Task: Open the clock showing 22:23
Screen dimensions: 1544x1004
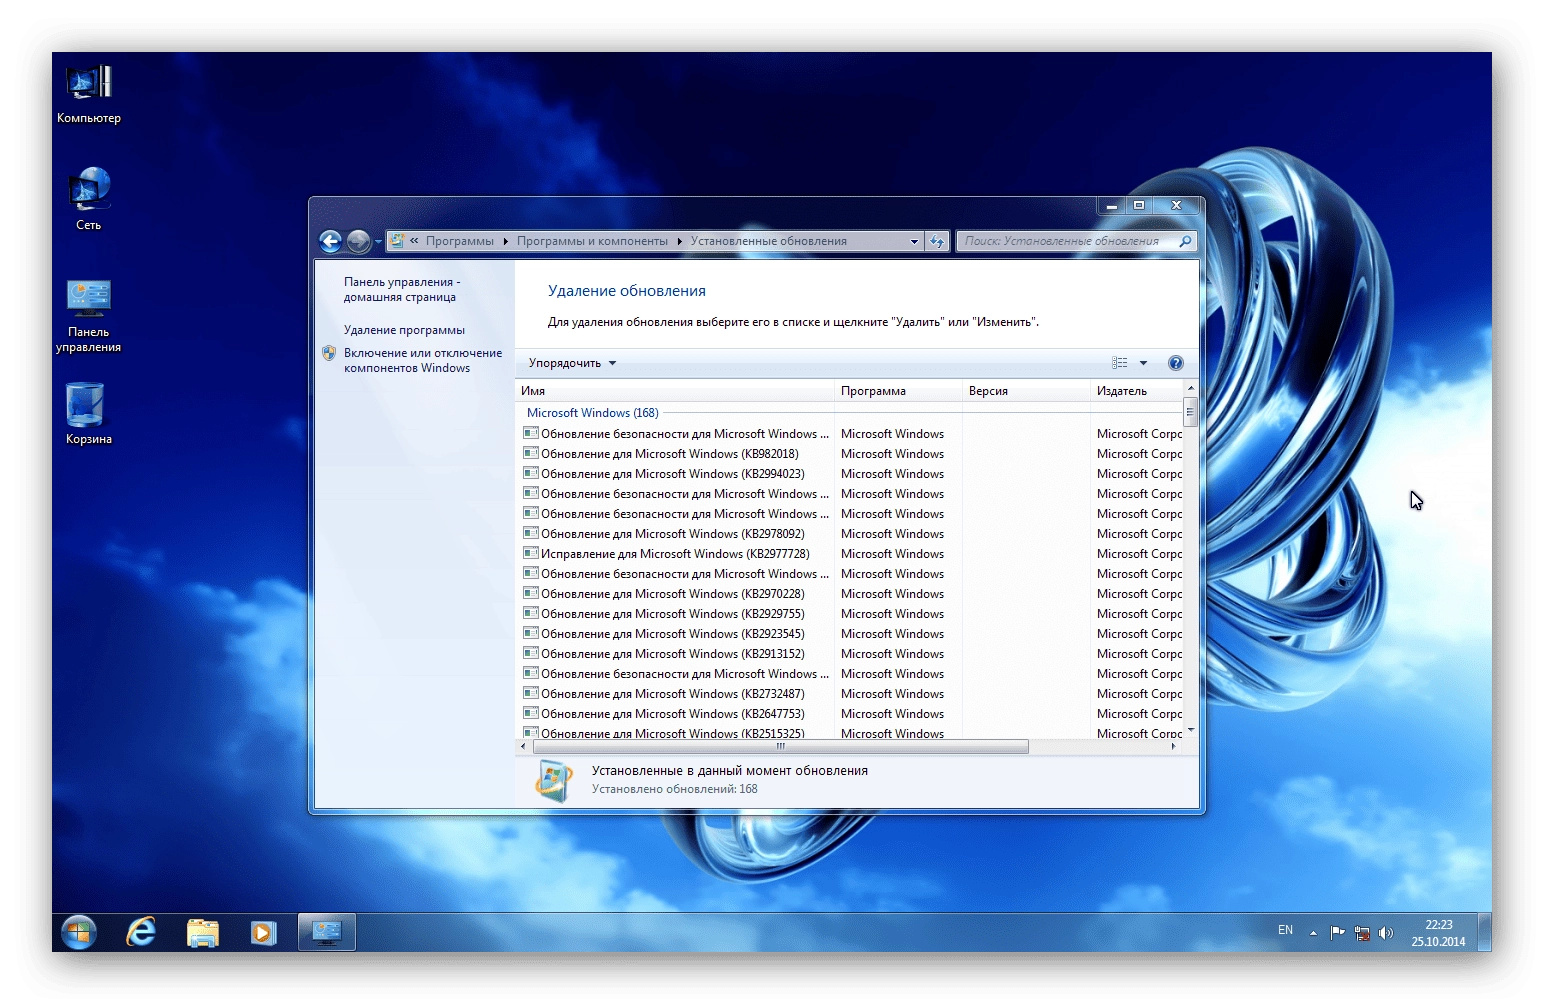Action: (1439, 933)
